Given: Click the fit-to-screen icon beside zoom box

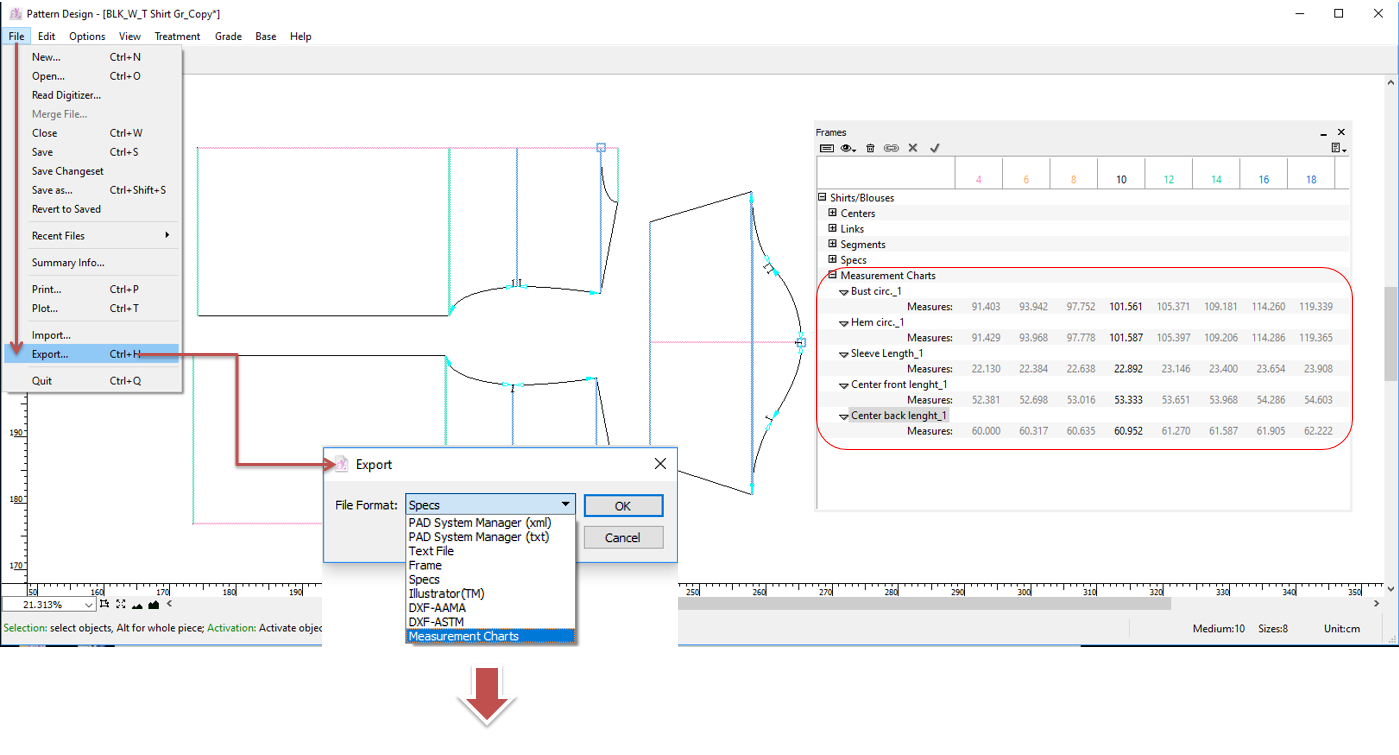Looking at the screenshot, I should pyautogui.click(x=121, y=604).
